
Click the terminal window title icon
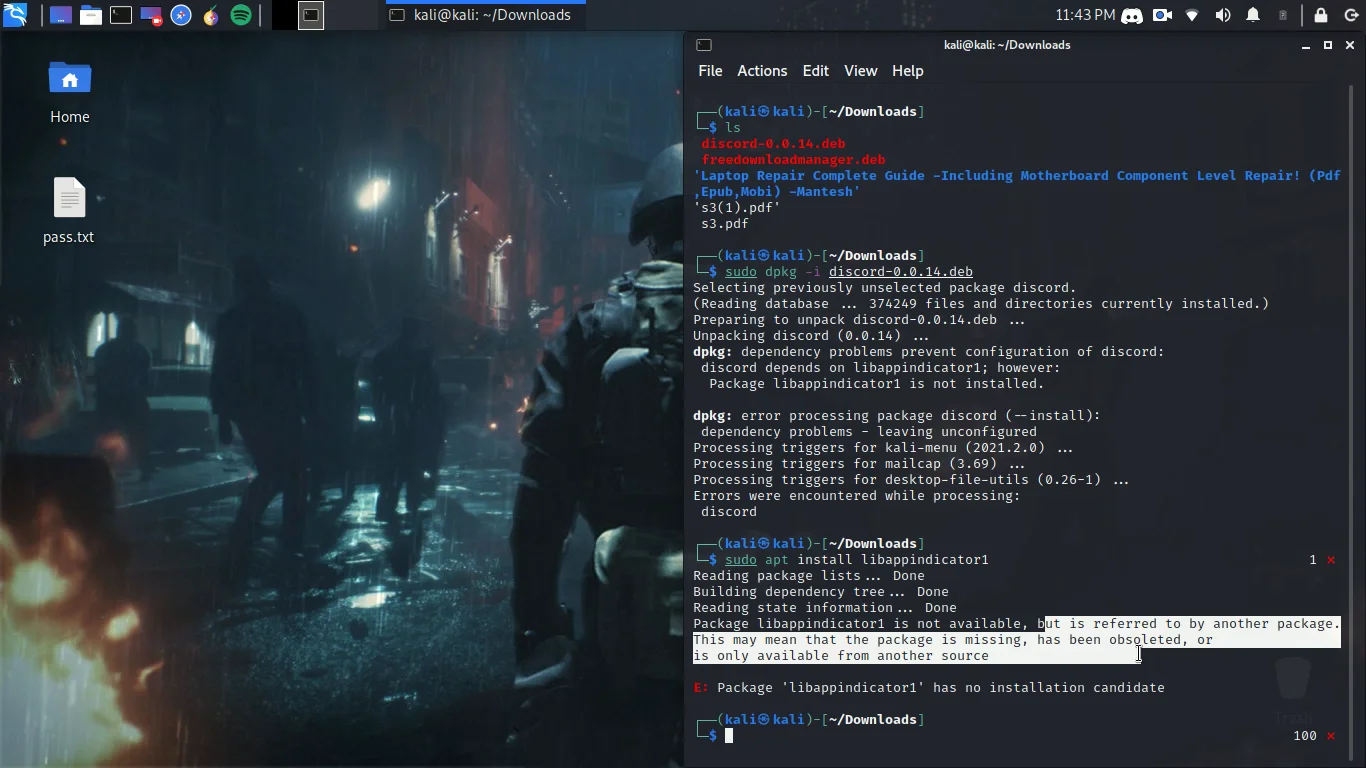point(704,45)
